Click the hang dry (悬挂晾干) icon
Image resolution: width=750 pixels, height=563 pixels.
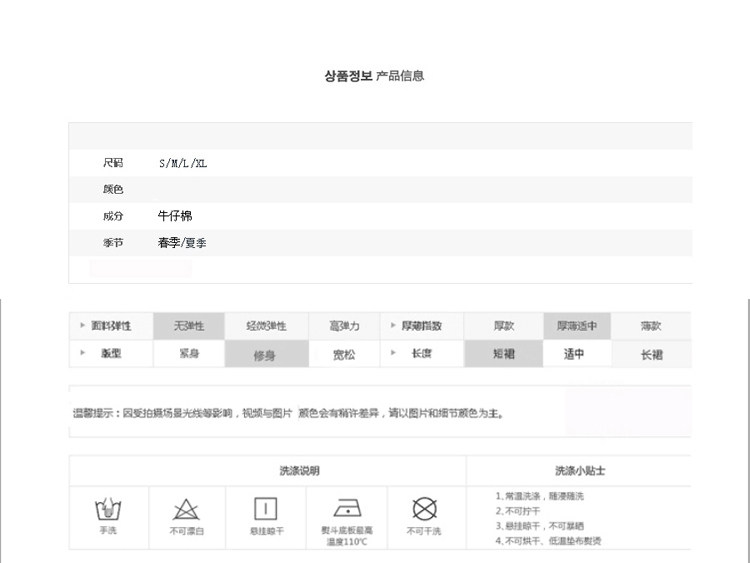point(265,508)
